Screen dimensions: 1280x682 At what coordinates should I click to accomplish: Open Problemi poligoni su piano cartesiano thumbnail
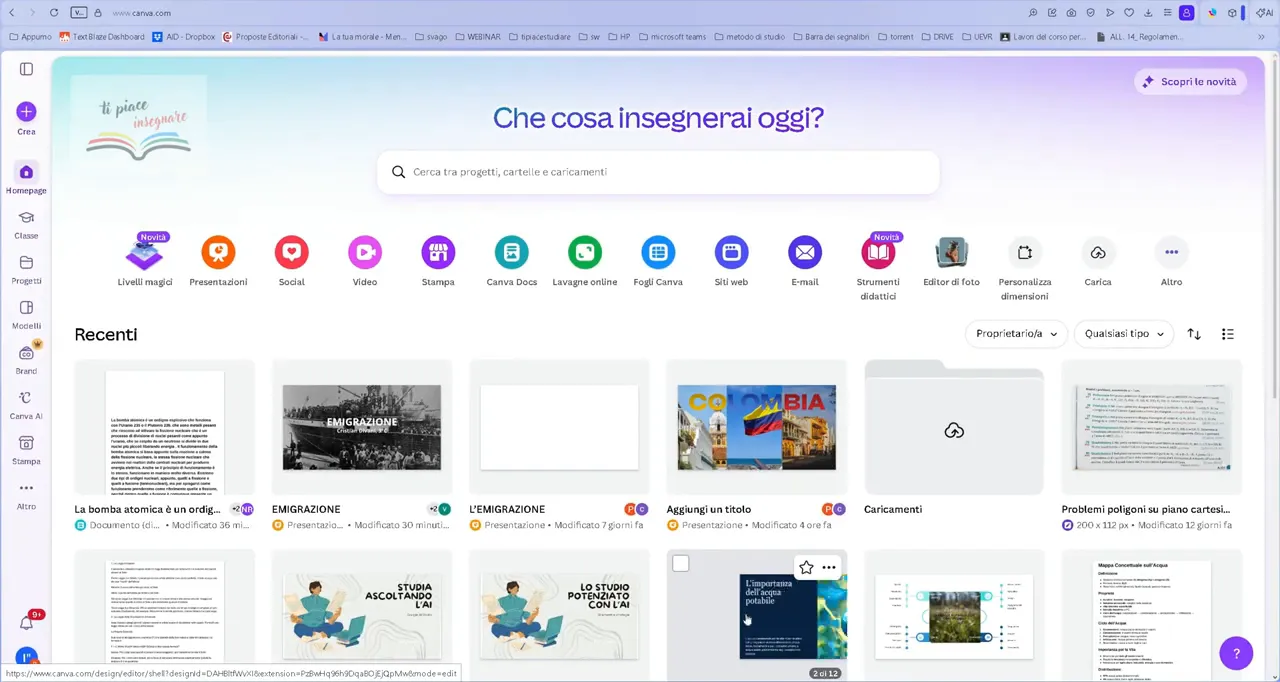pyautogui.click(x=1151, y=427)
